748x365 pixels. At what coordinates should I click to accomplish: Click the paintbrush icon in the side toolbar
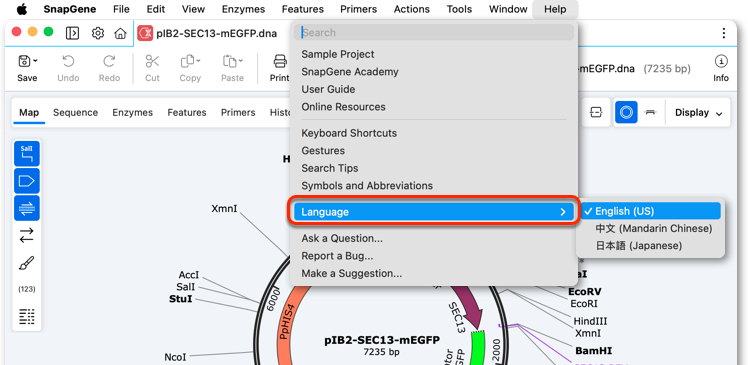click(27, 262)
